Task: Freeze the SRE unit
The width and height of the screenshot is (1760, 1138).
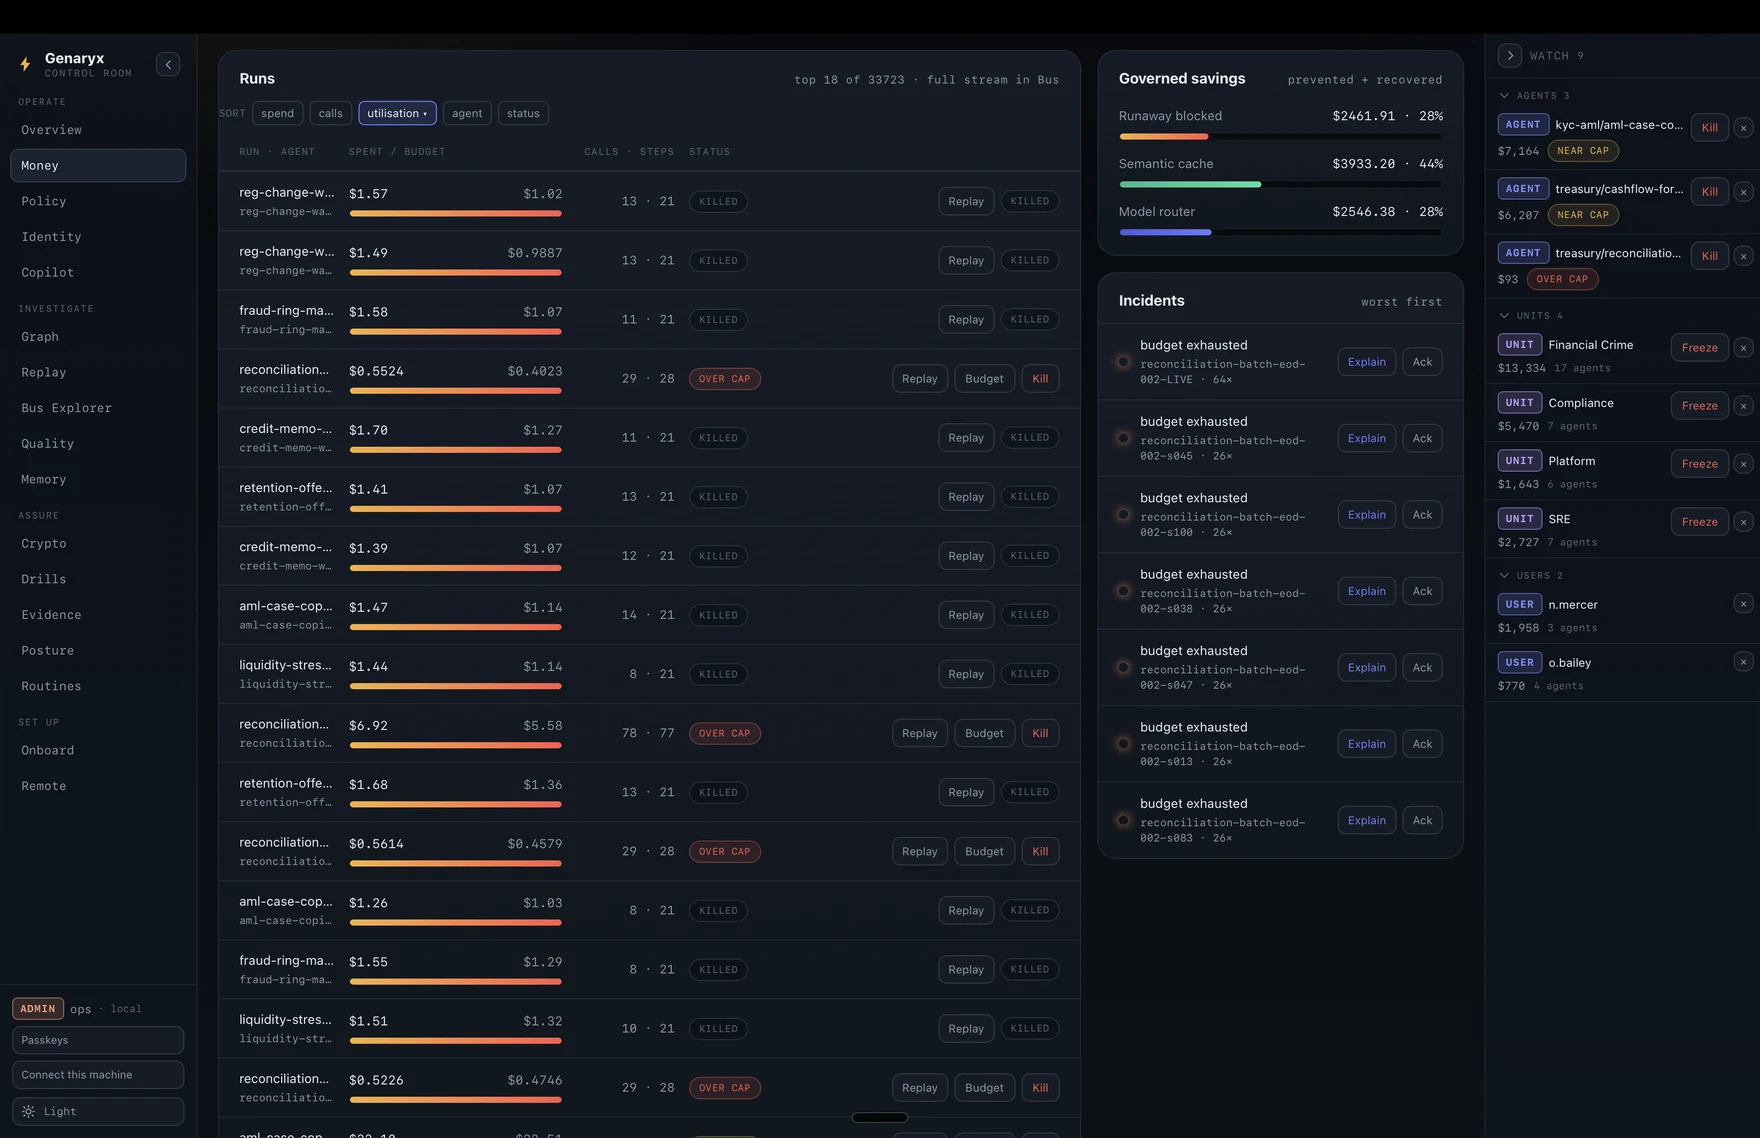Action: [1700, 522]
